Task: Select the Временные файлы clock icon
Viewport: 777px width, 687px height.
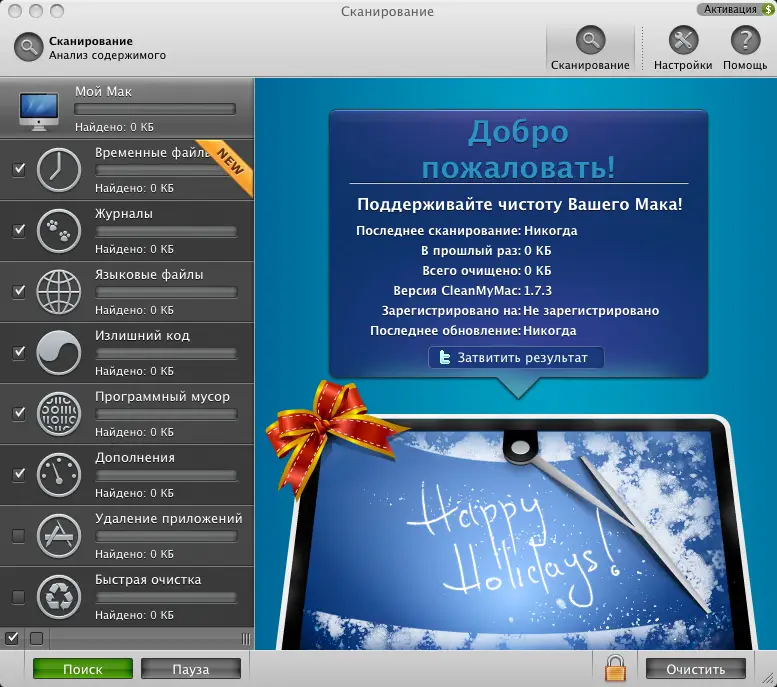Action: [58, 170]
